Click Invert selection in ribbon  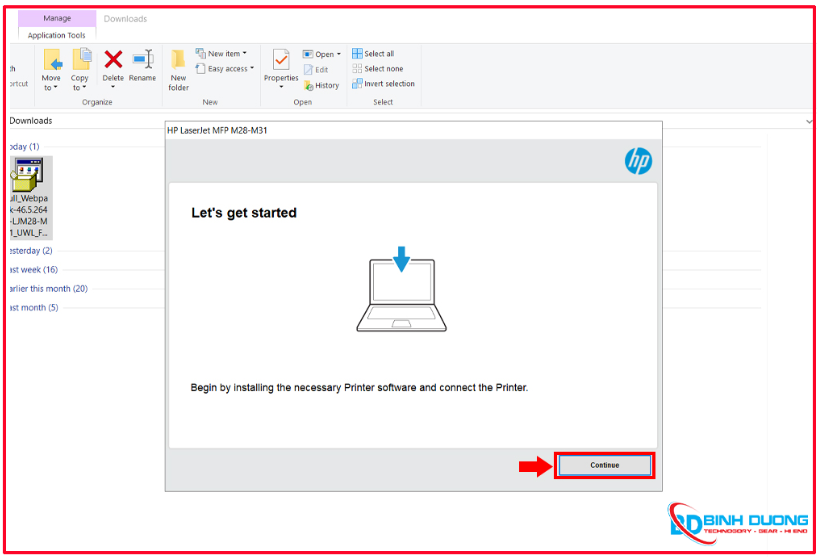click(383, 84)
